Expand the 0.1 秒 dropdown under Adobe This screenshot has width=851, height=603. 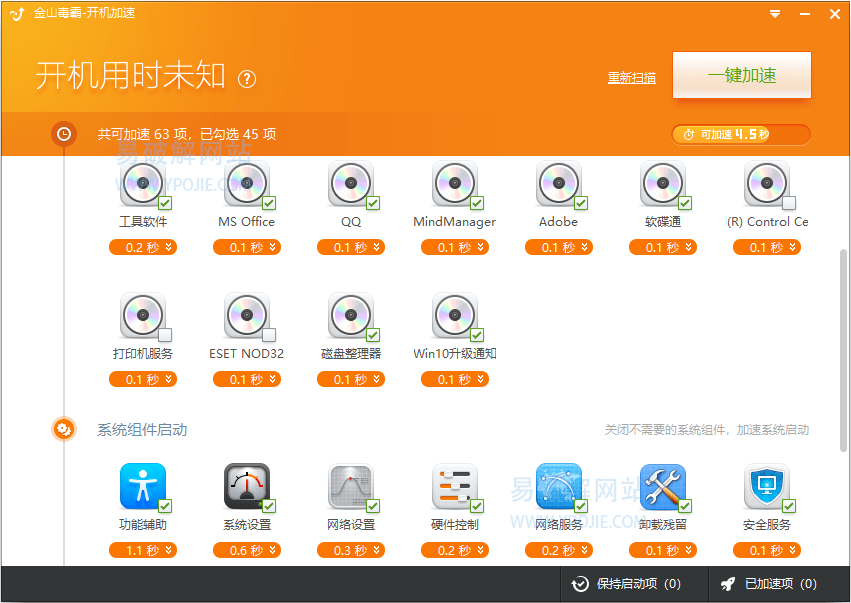click(x=559, y=247)
